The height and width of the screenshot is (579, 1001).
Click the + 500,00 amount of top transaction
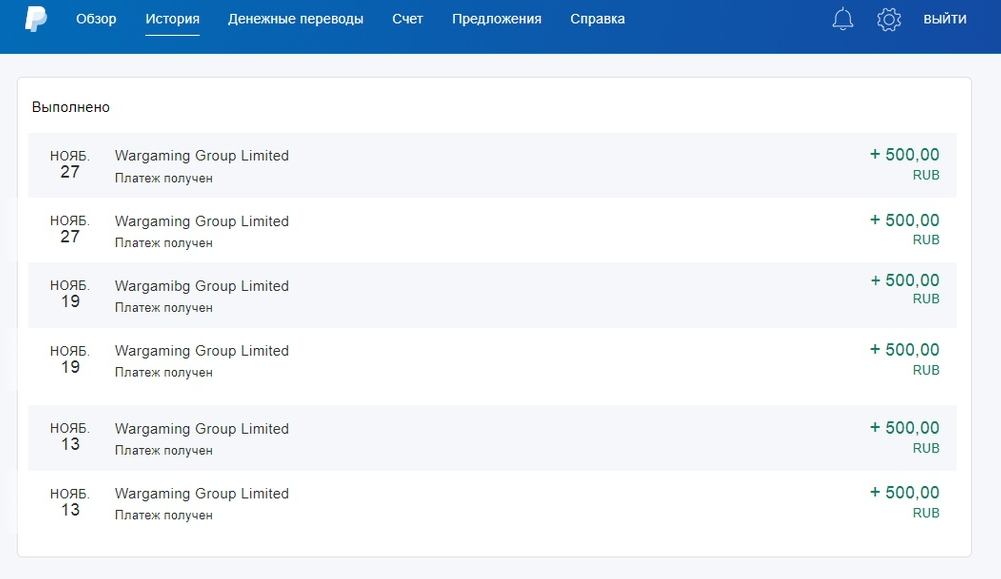[x=905, y=154]
